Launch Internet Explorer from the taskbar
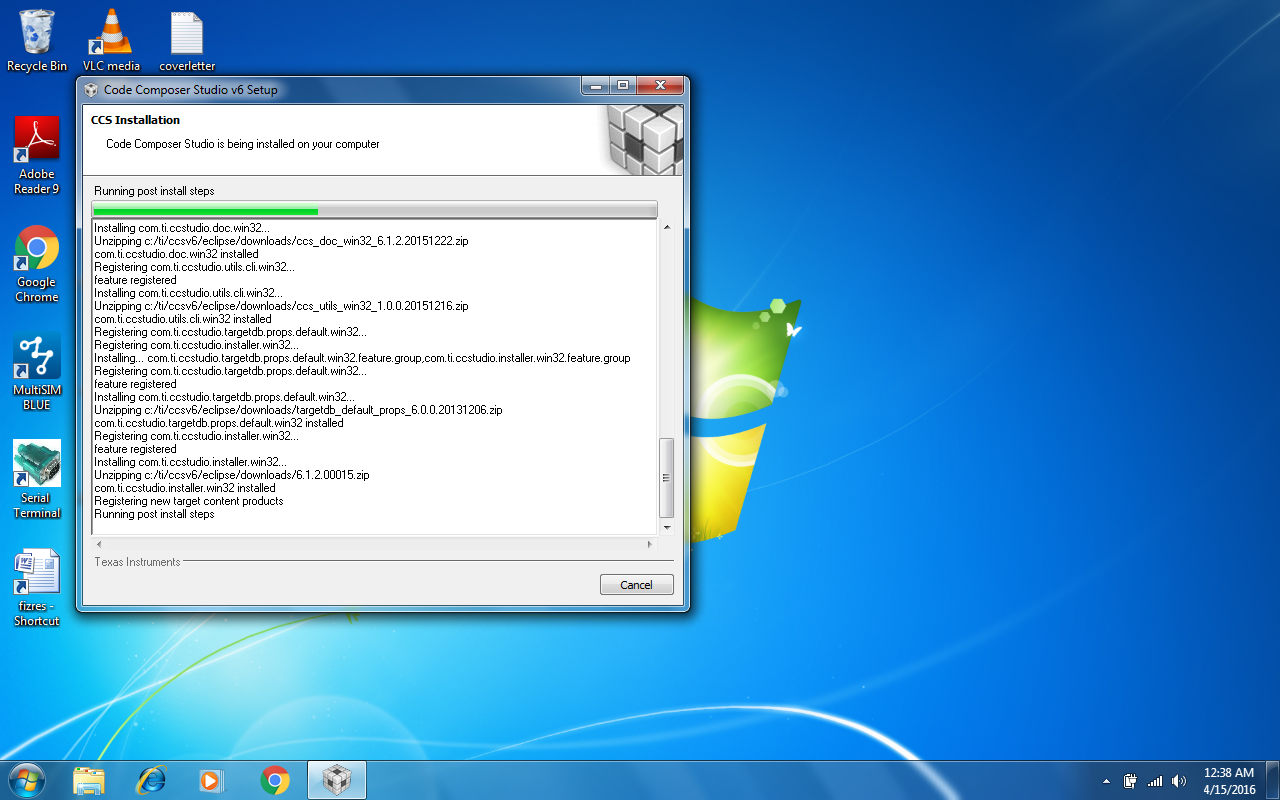 pyautogui.click(x=151, y=780)
